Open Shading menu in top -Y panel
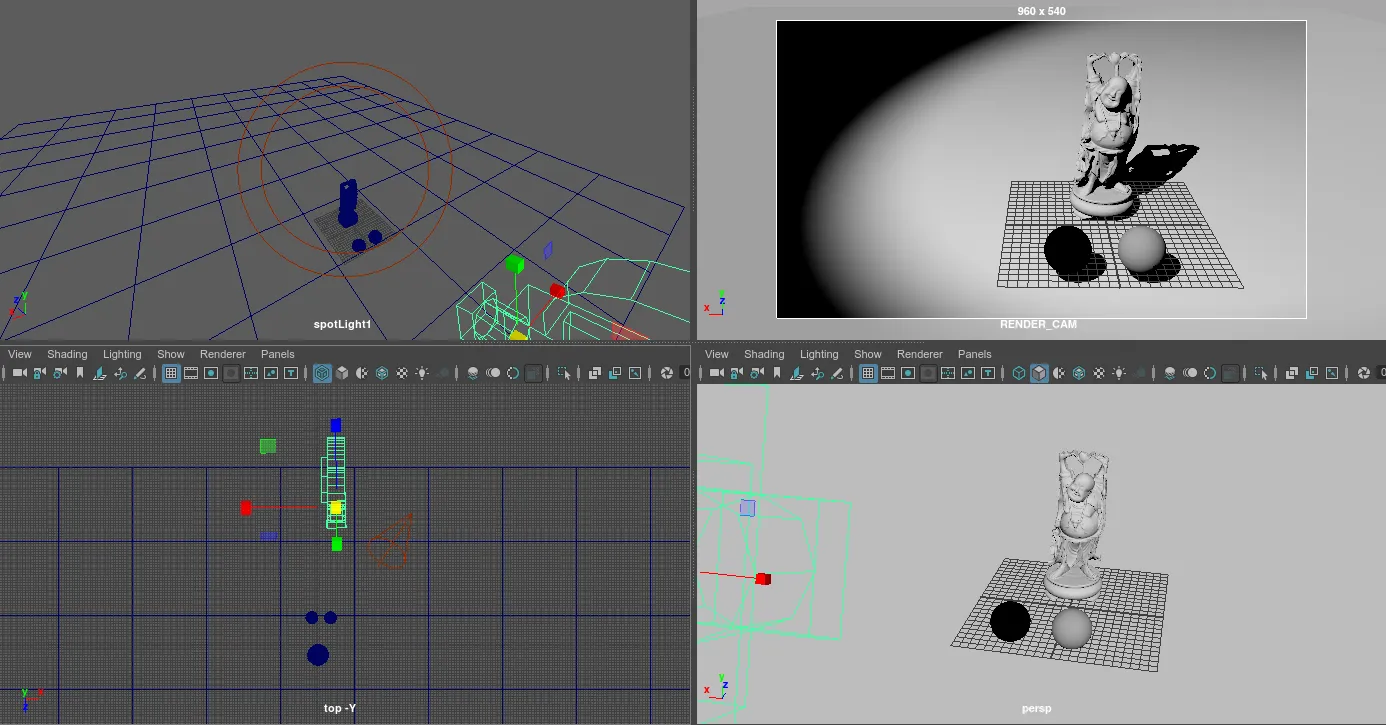Image resolution: width=1386 pixels, height=725 pixels. tap(67, 354)
